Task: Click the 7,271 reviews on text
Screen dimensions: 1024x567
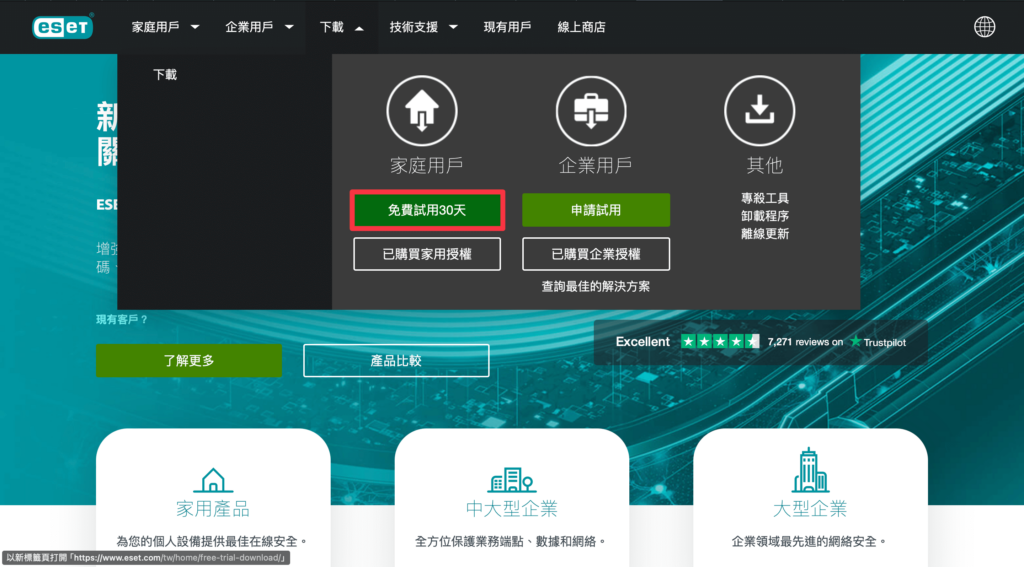Action: tap(805, 342)
